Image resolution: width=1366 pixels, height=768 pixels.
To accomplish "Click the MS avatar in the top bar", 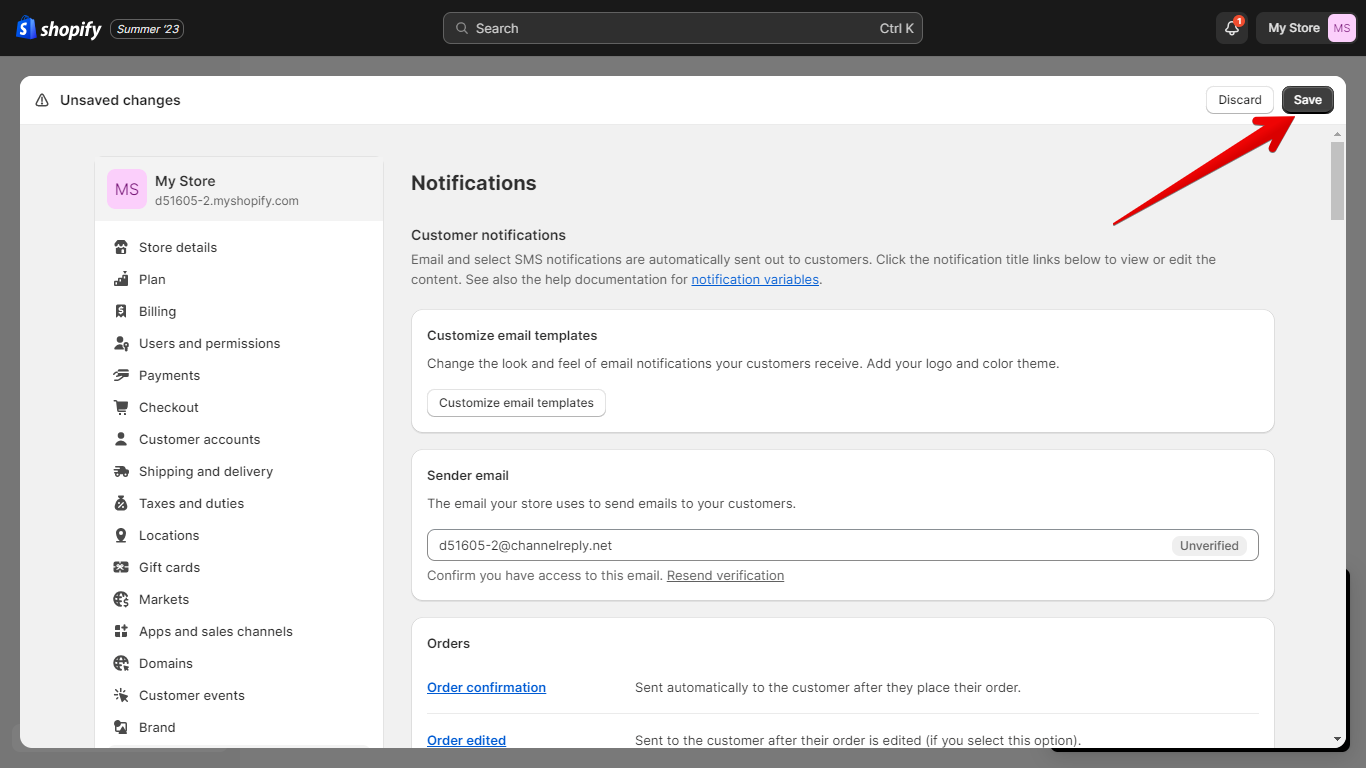I will point(1341,28).
